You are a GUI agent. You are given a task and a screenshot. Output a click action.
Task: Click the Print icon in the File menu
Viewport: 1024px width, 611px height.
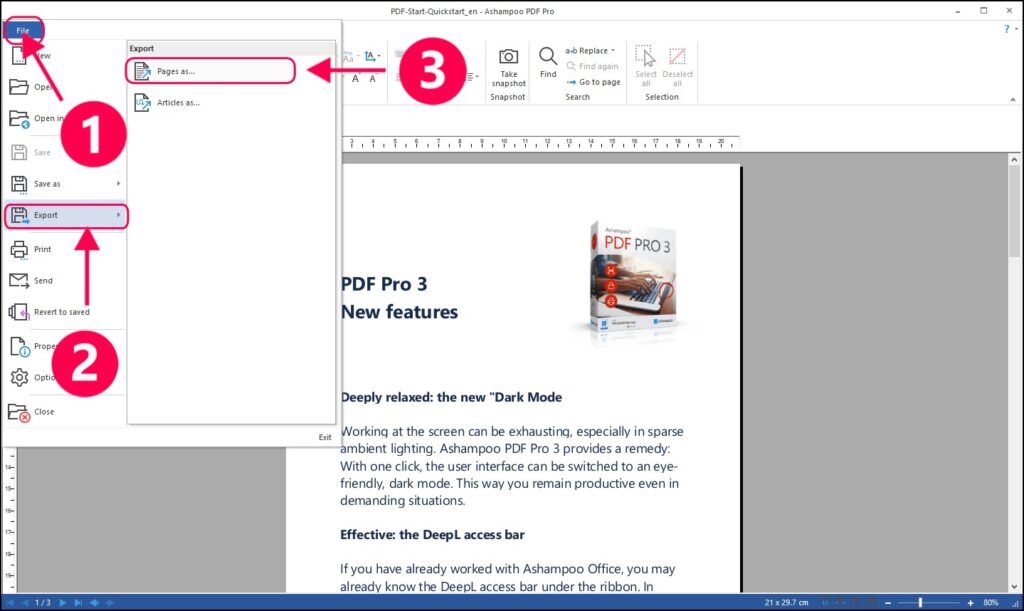[x=20, y=247]
